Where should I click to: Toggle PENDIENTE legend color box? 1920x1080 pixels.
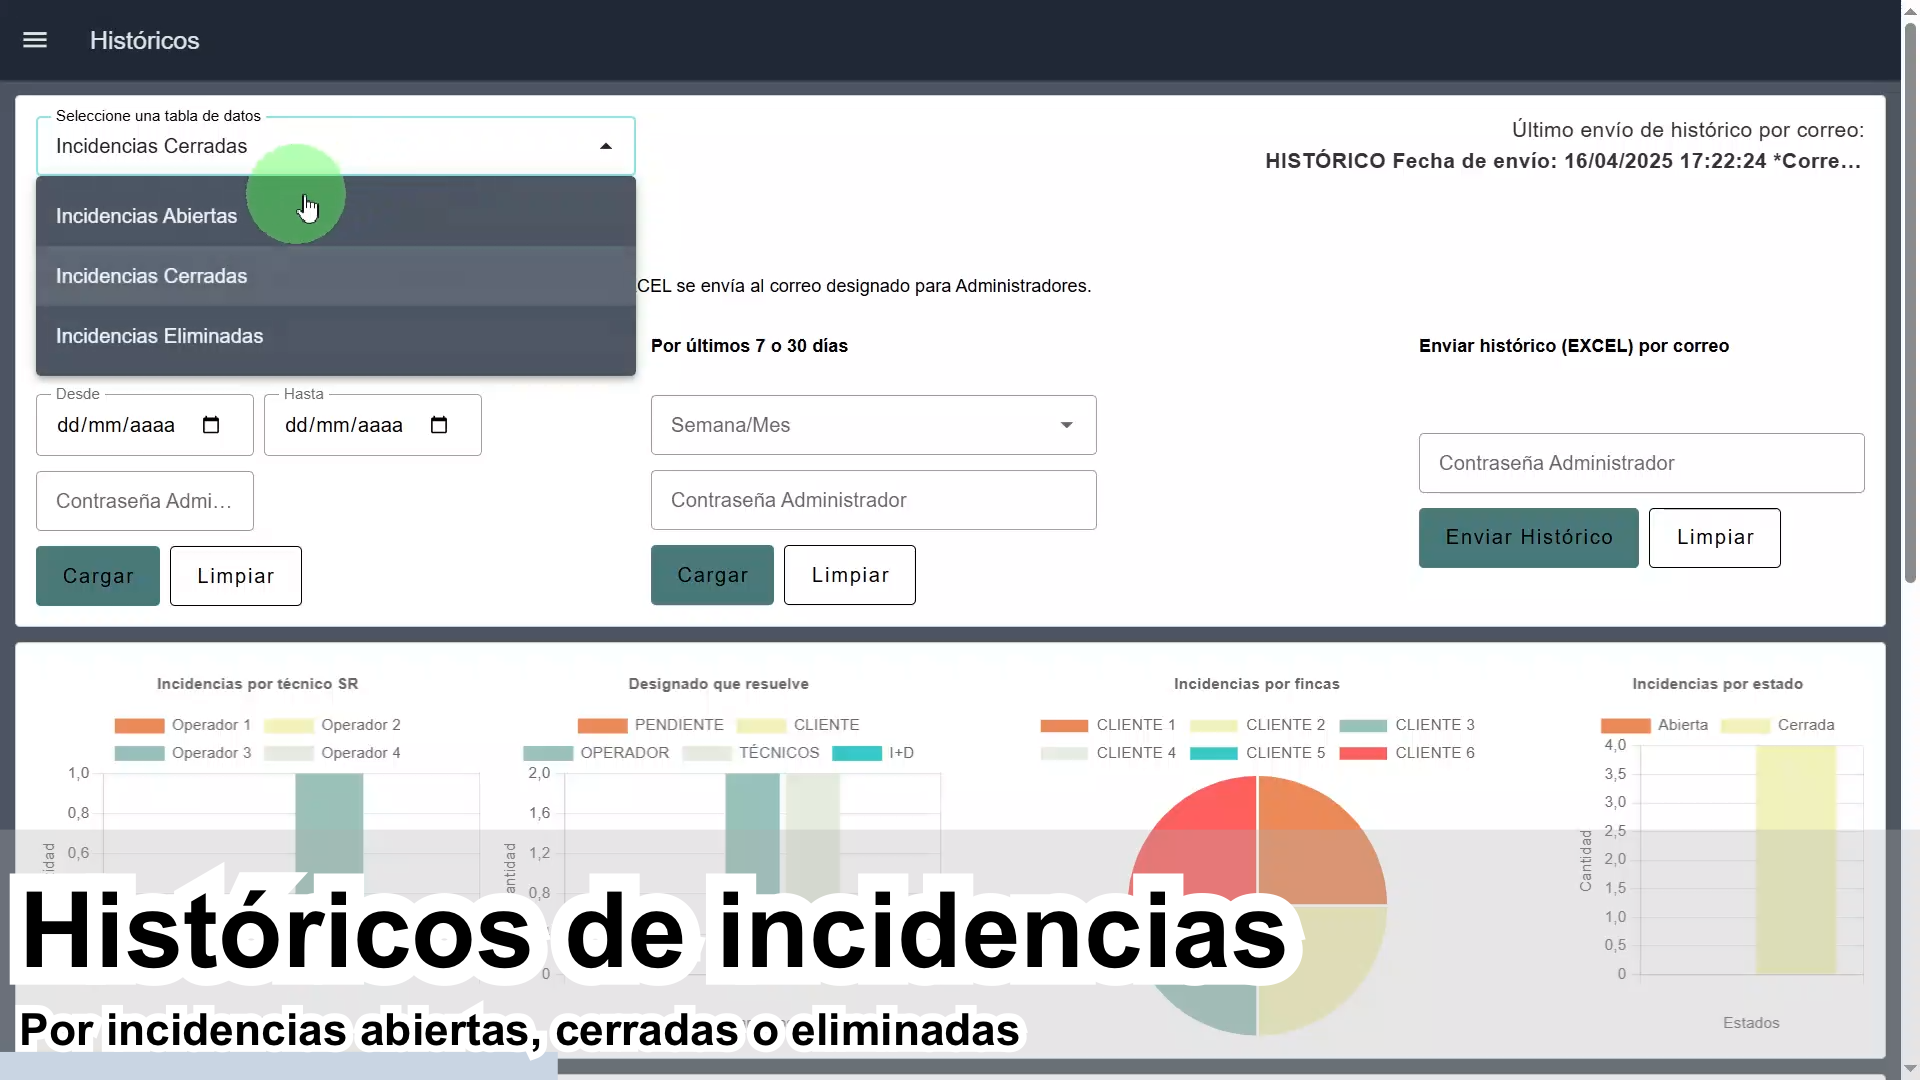(602, 725)
